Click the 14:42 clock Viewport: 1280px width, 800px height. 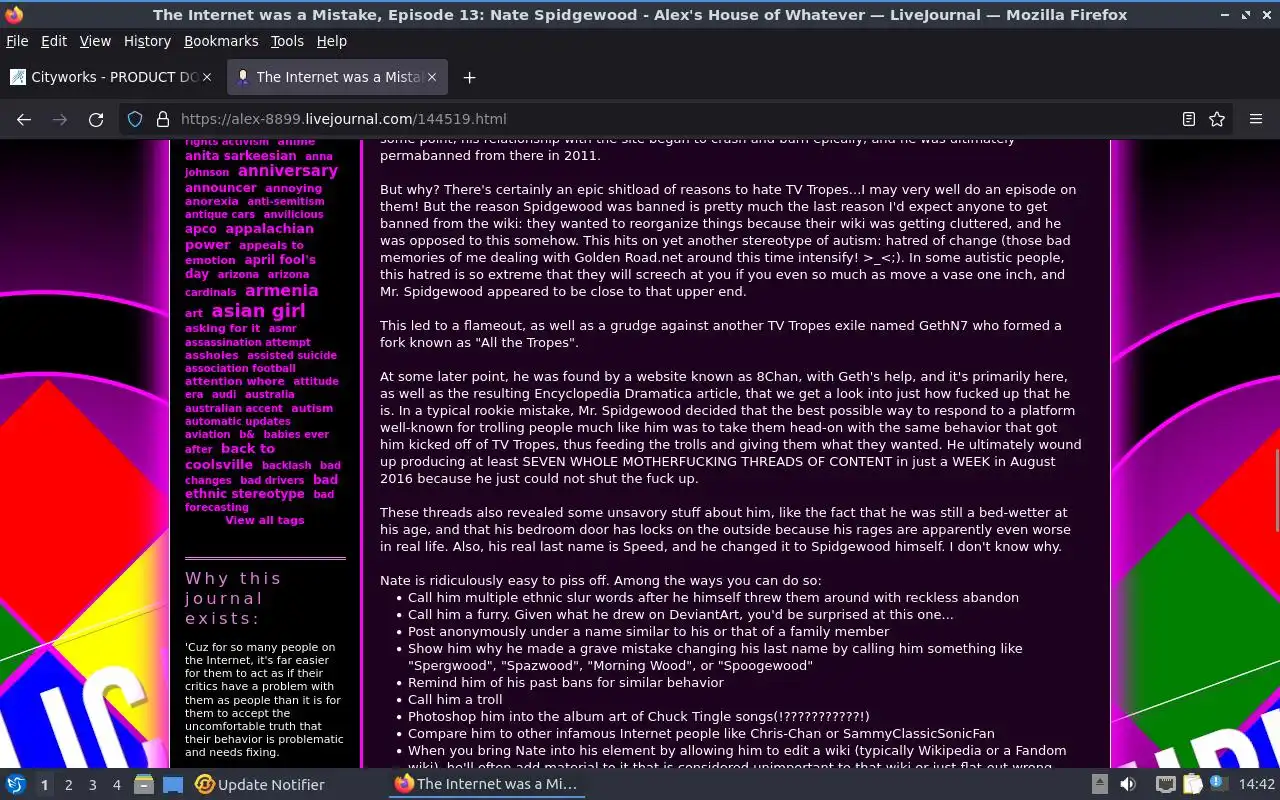point(1257,785)
